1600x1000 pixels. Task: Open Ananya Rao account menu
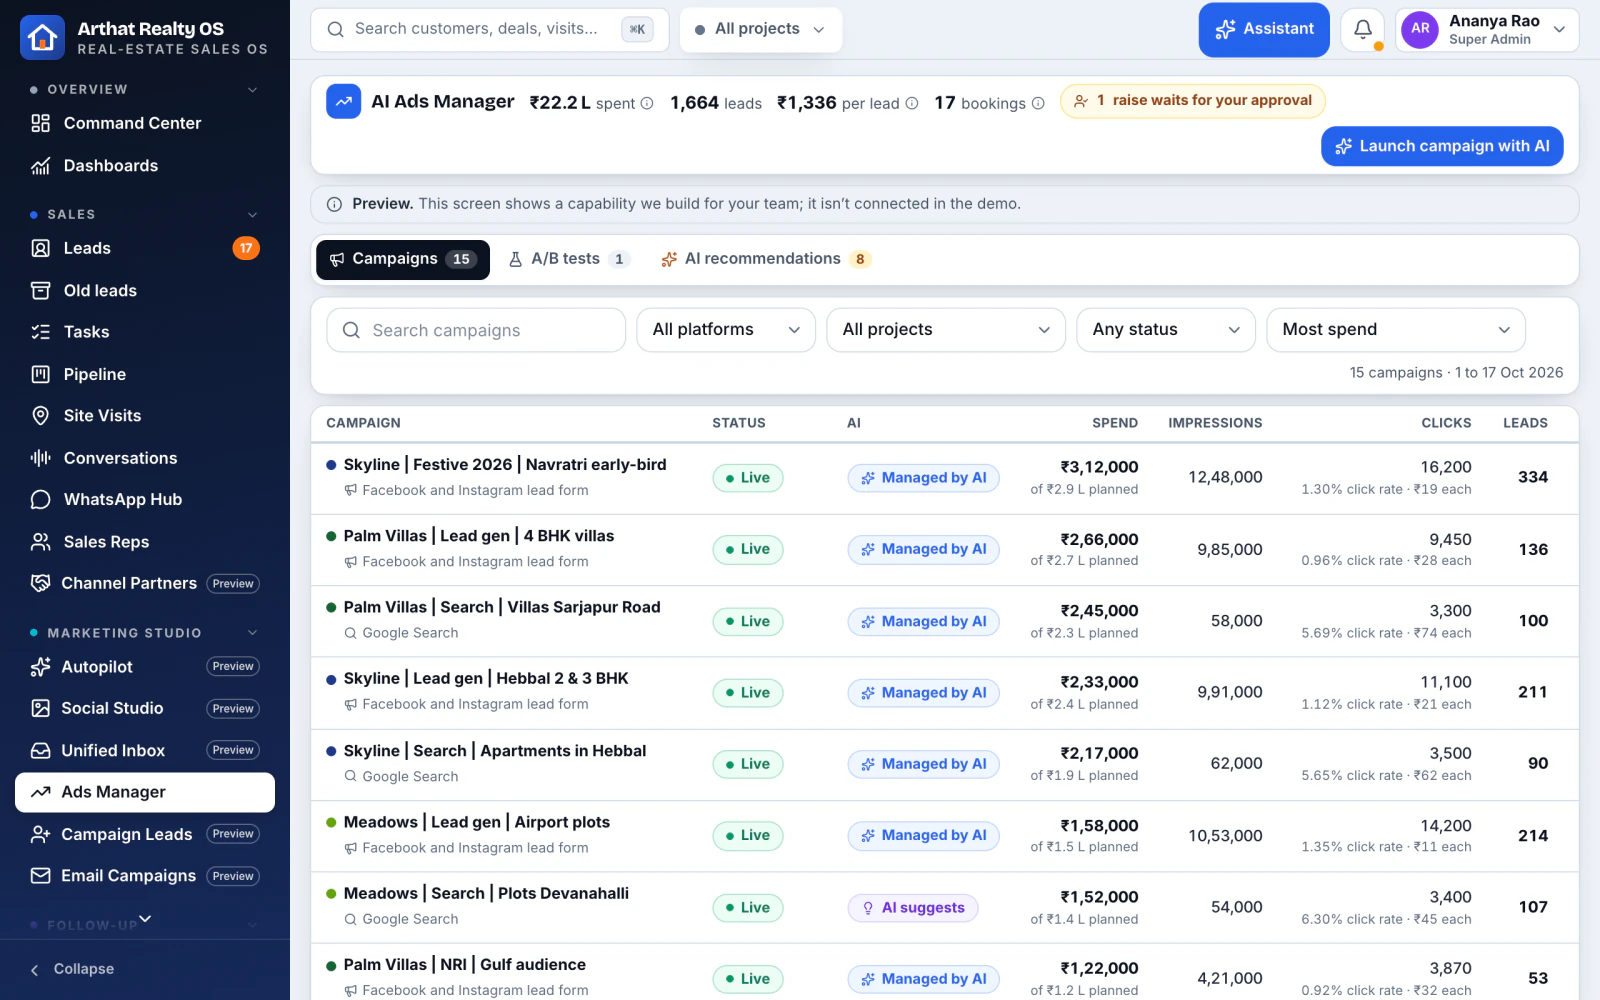pos(1487,30)
